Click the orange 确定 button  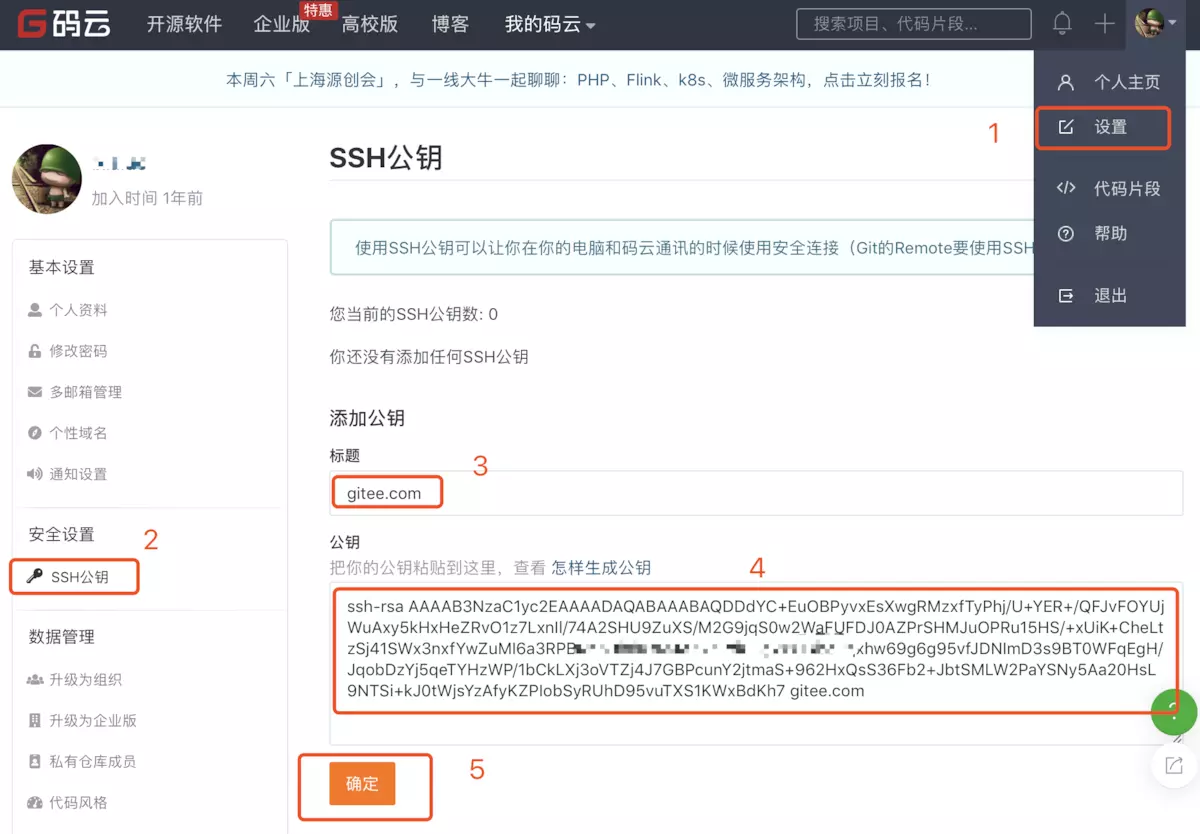pyautogui.click(x=362, y=784)
